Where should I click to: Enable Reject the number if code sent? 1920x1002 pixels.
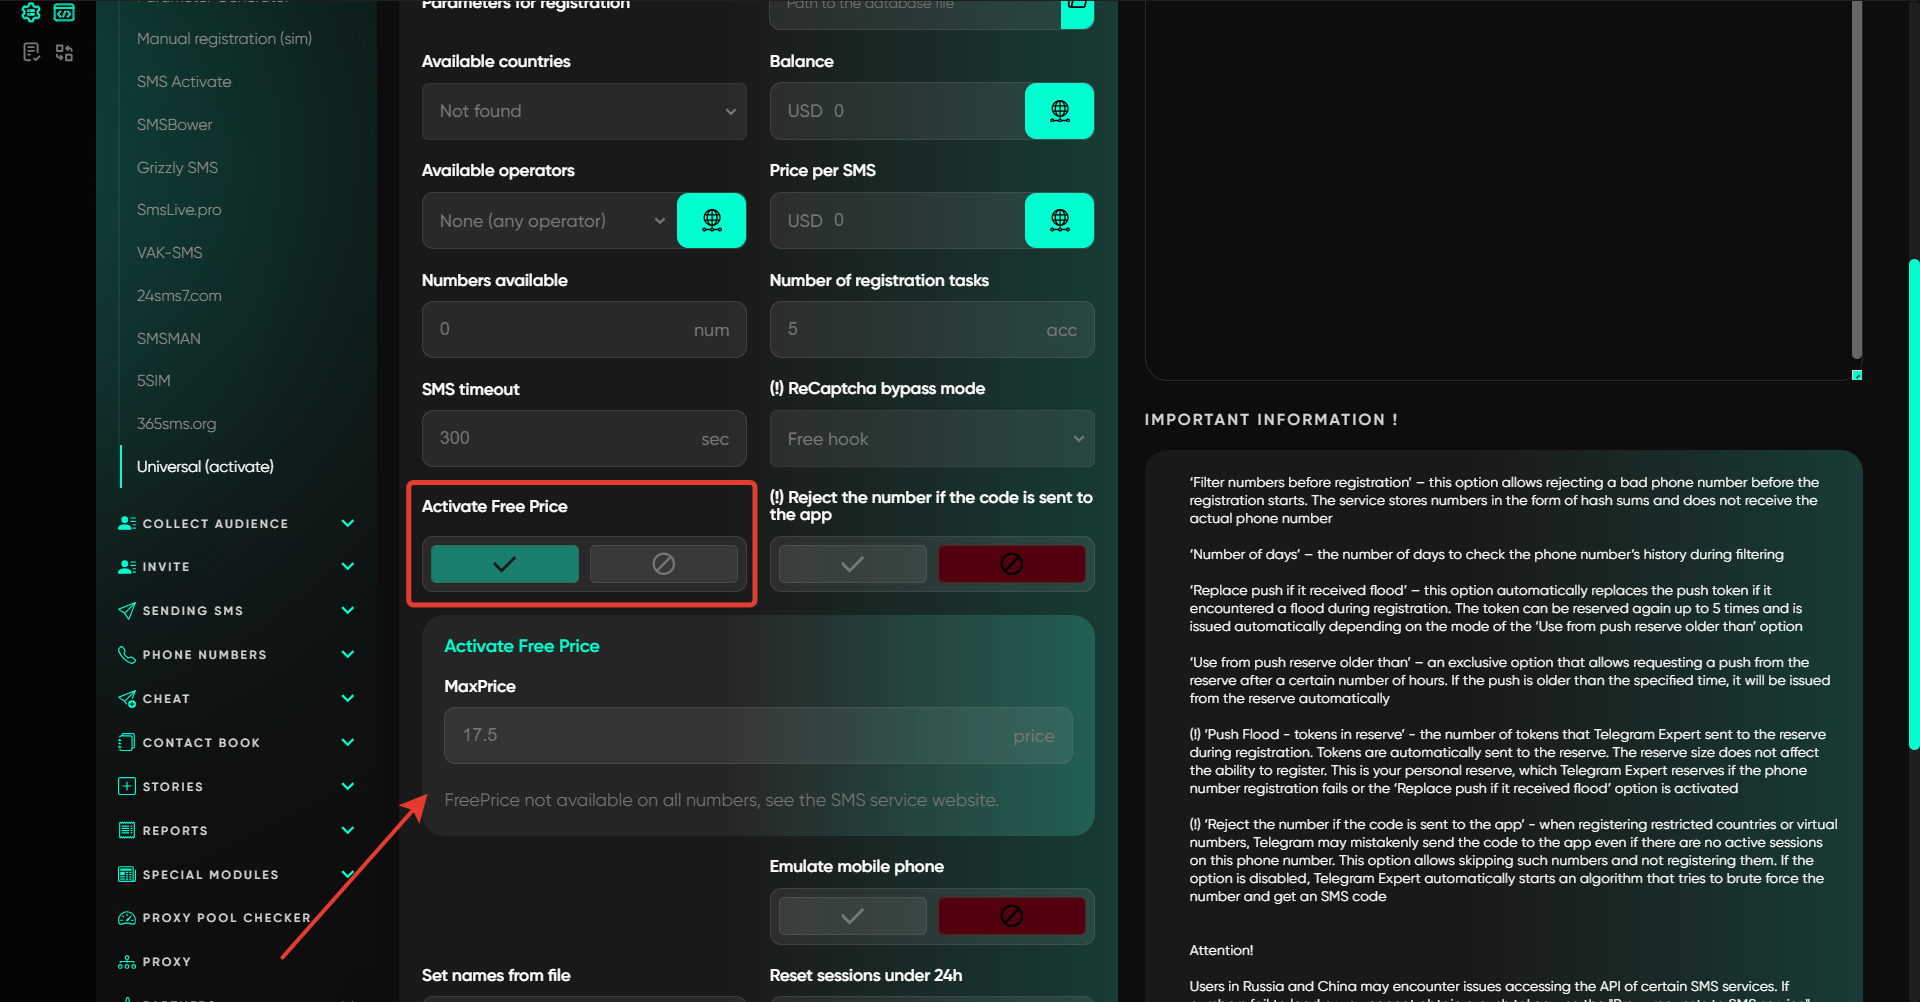[x=852, y=564]
